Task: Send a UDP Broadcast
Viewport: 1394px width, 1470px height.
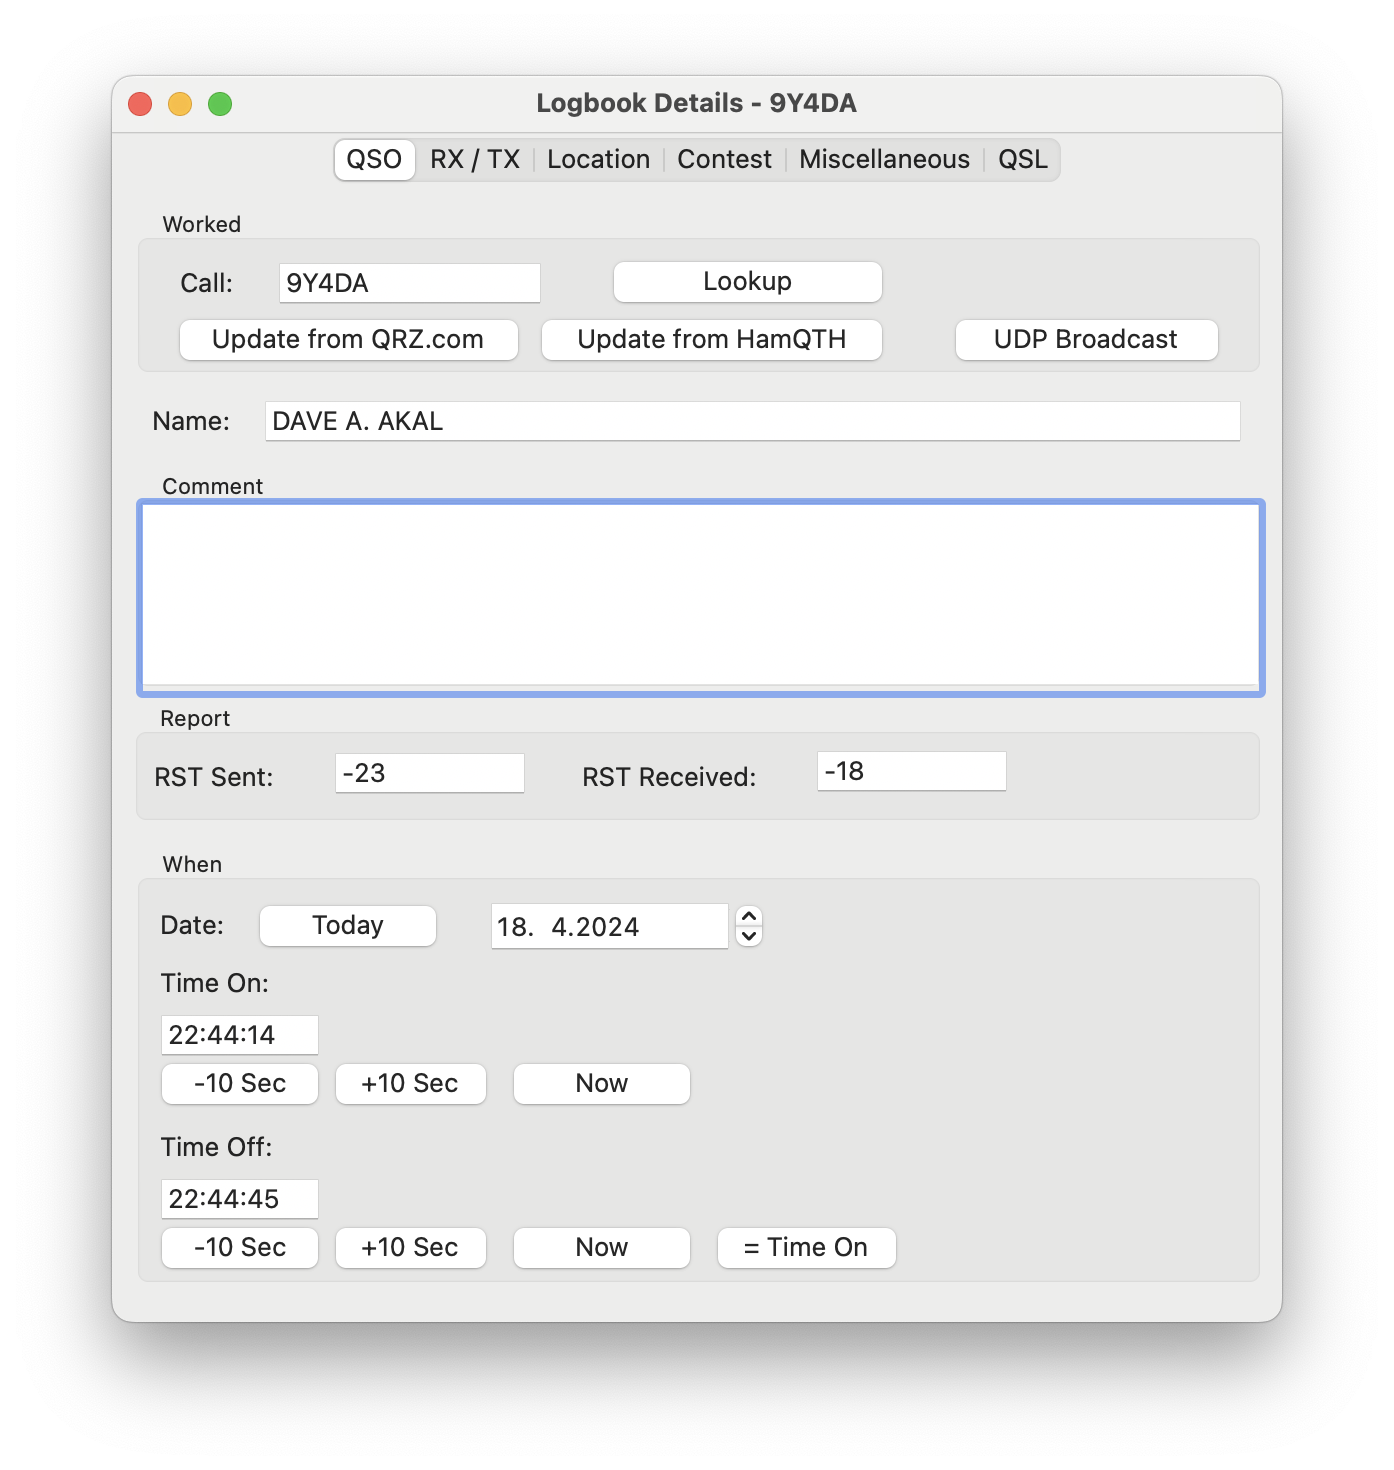Action: pyautogui.click(x=1086, y=340)
